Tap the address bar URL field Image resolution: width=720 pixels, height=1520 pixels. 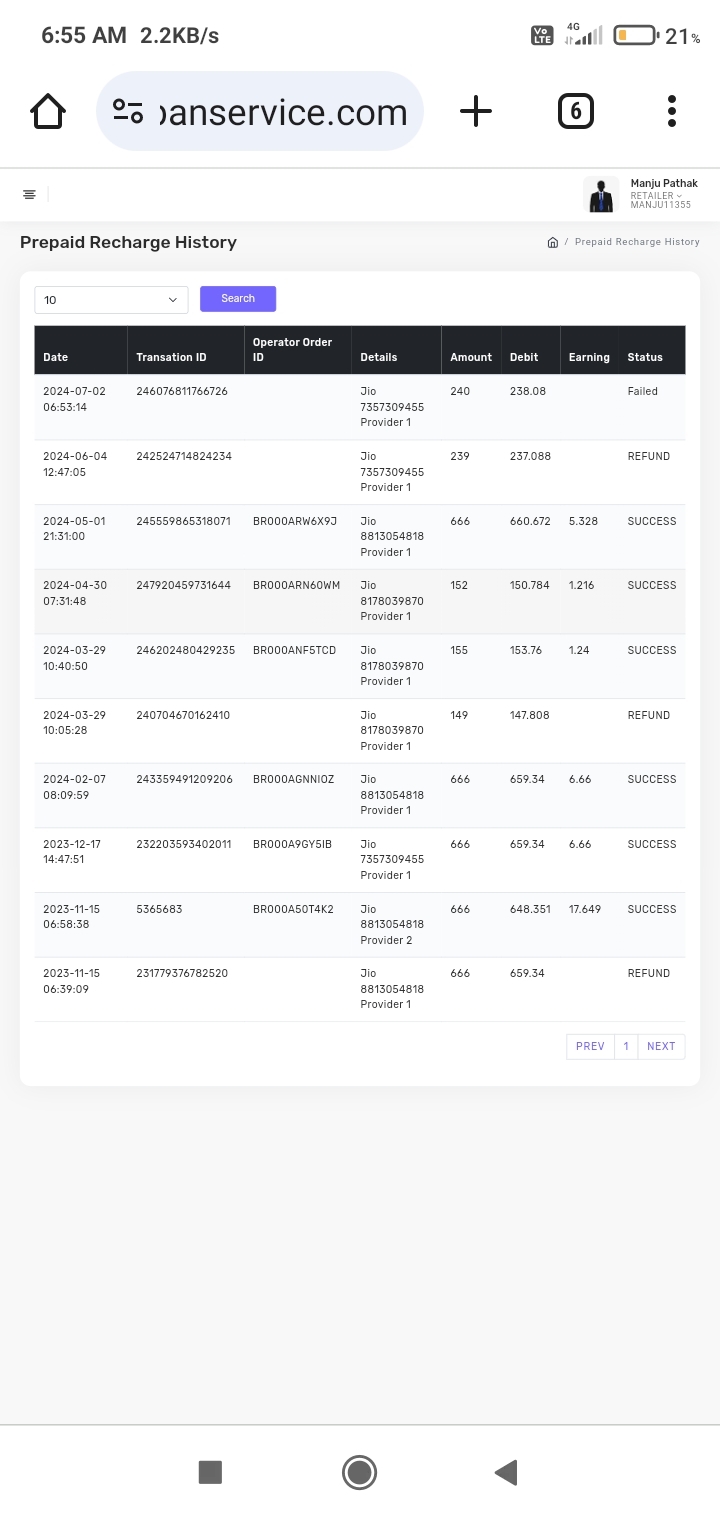point(283,112)
